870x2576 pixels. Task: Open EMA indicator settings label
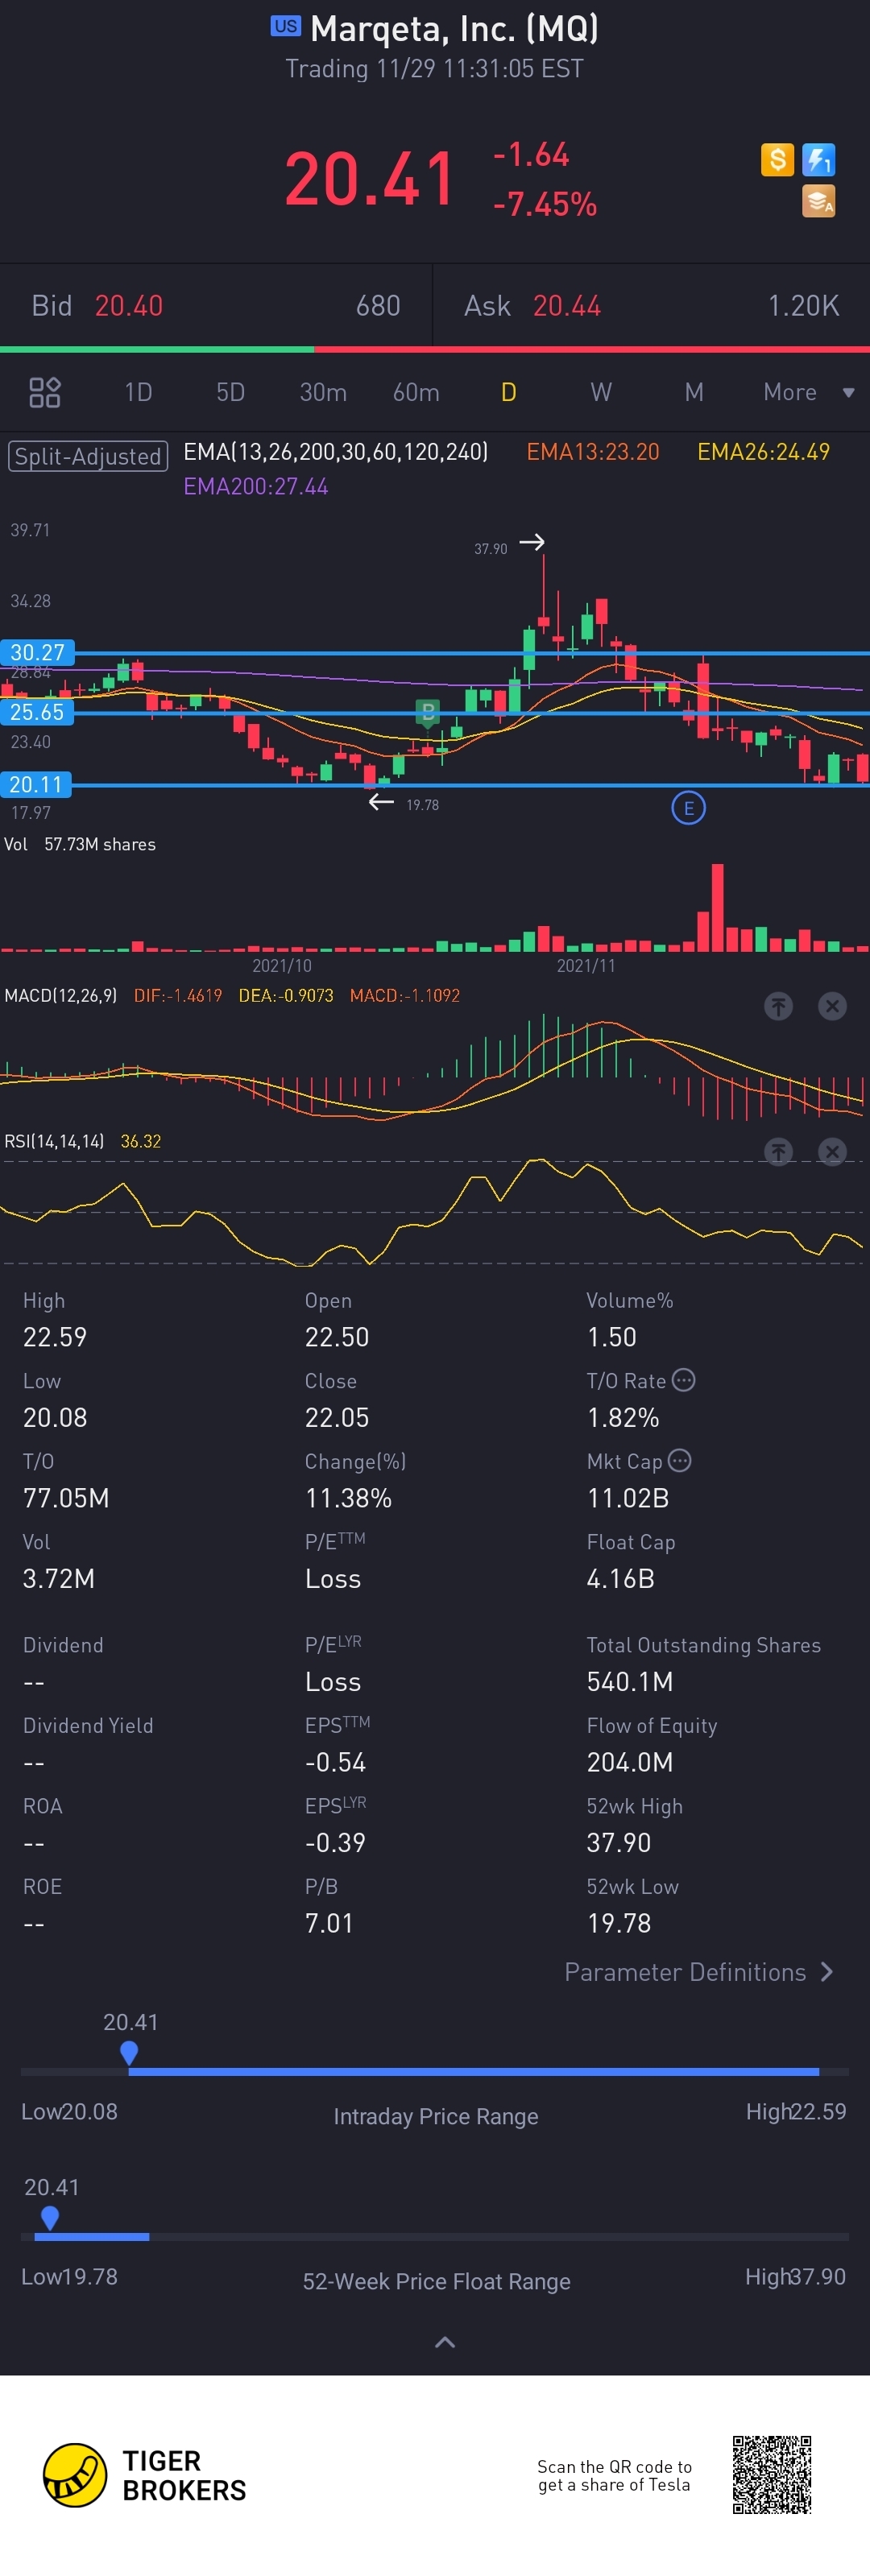tap(336, 452)
